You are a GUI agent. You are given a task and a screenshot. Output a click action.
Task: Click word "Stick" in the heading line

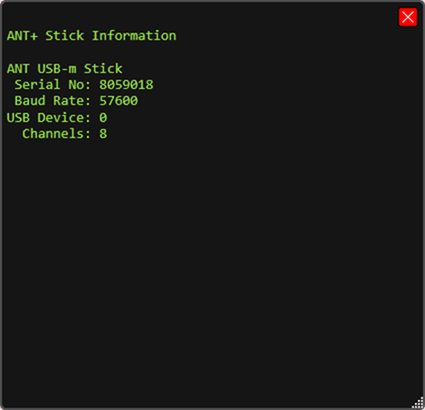tap(65, 36)
